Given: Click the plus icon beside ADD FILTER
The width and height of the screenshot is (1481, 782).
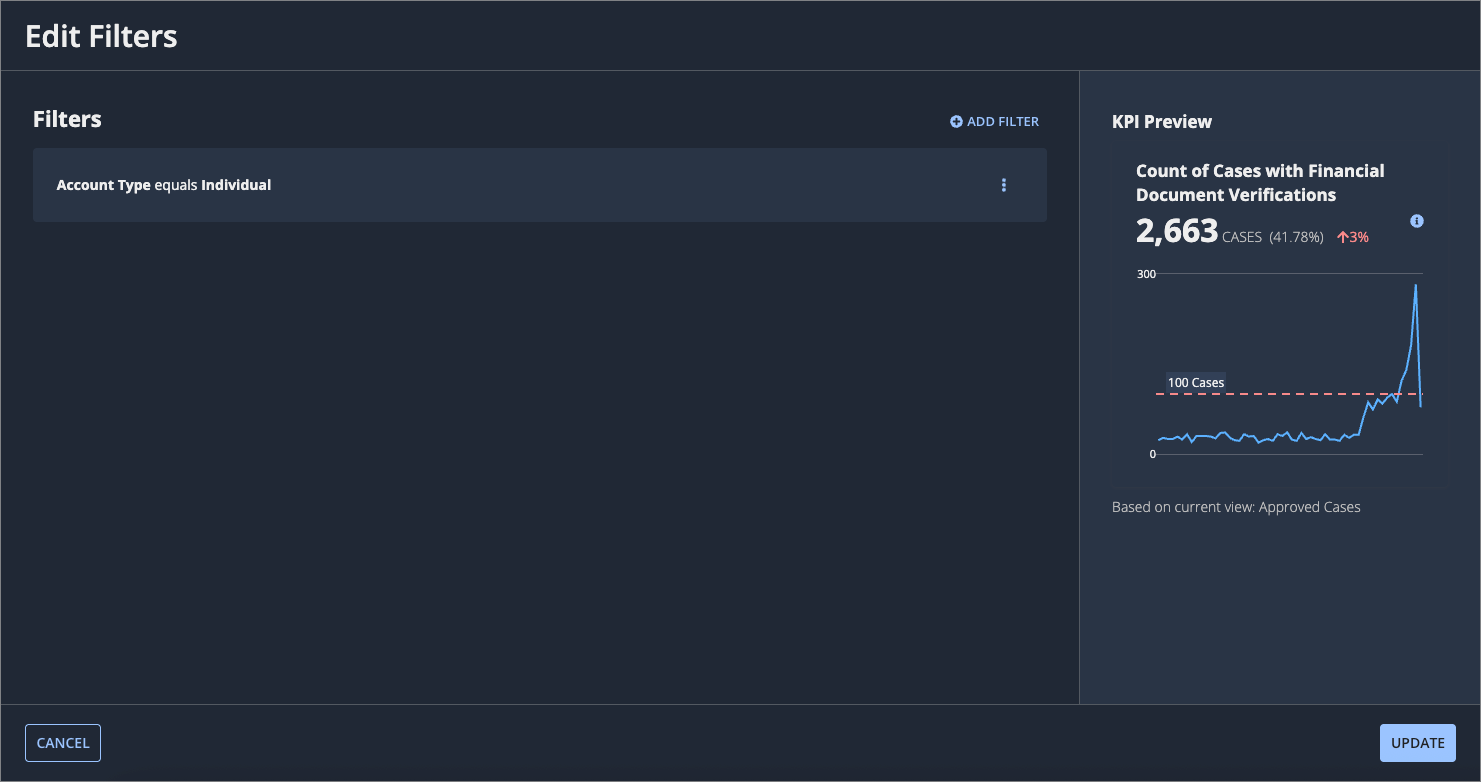Looking at the screenshot, I should coord(956,121).
